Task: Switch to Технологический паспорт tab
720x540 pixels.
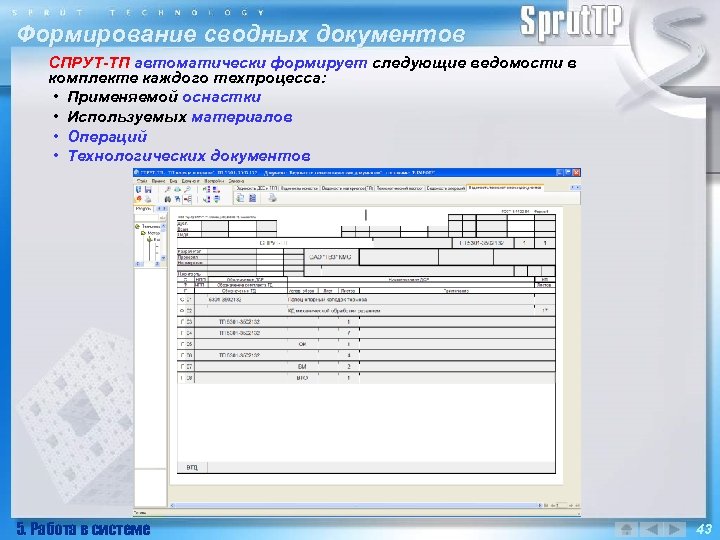Action: (x=400, y=188)
